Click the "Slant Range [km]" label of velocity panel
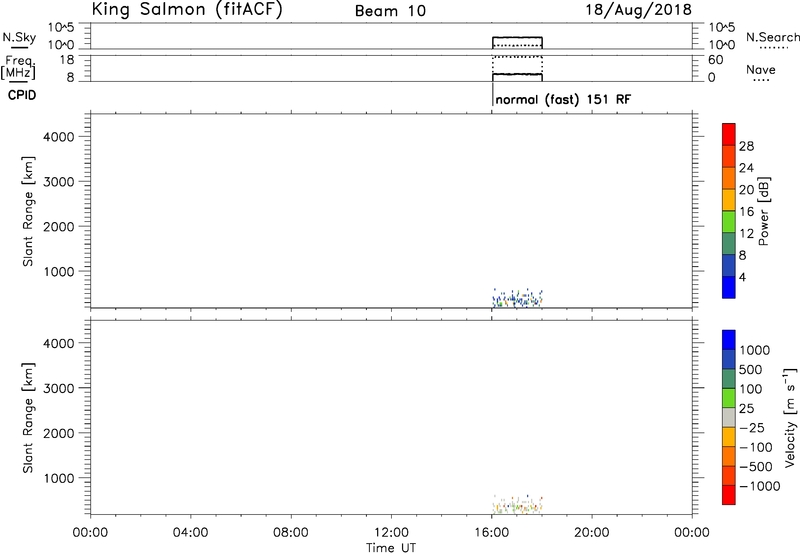The height and width of the screenshot is (554, 800). [x=28, y=418]
